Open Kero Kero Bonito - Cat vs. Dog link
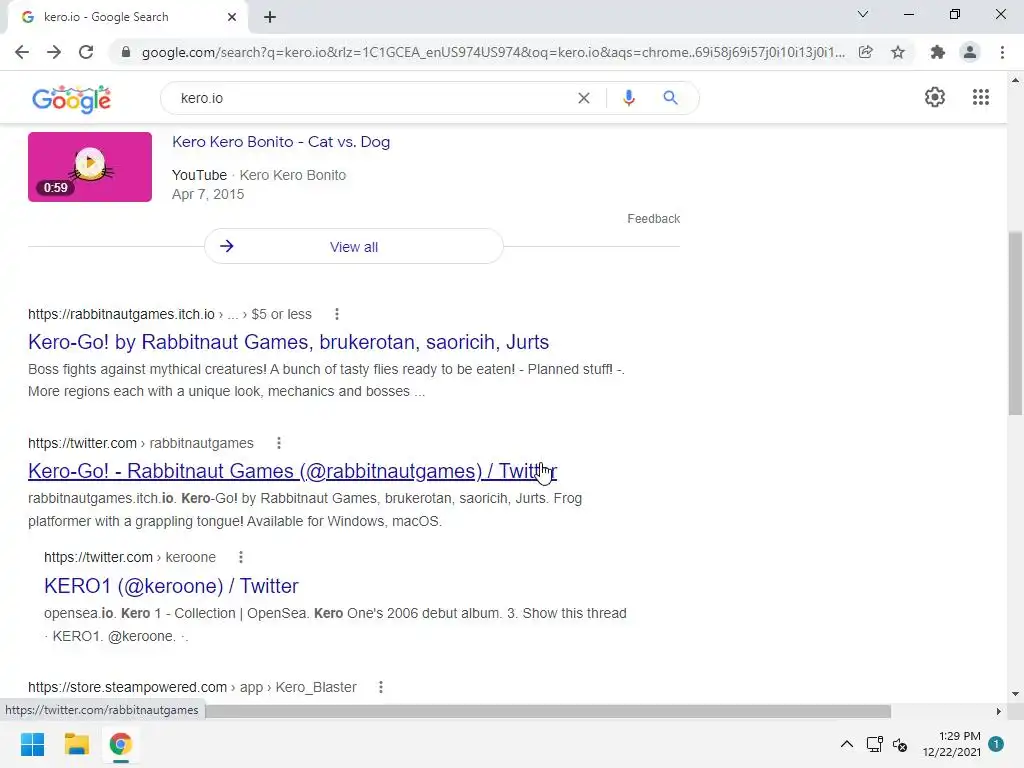The width and height of the screenshot is (1024, 768). click(x=281, y=142)
